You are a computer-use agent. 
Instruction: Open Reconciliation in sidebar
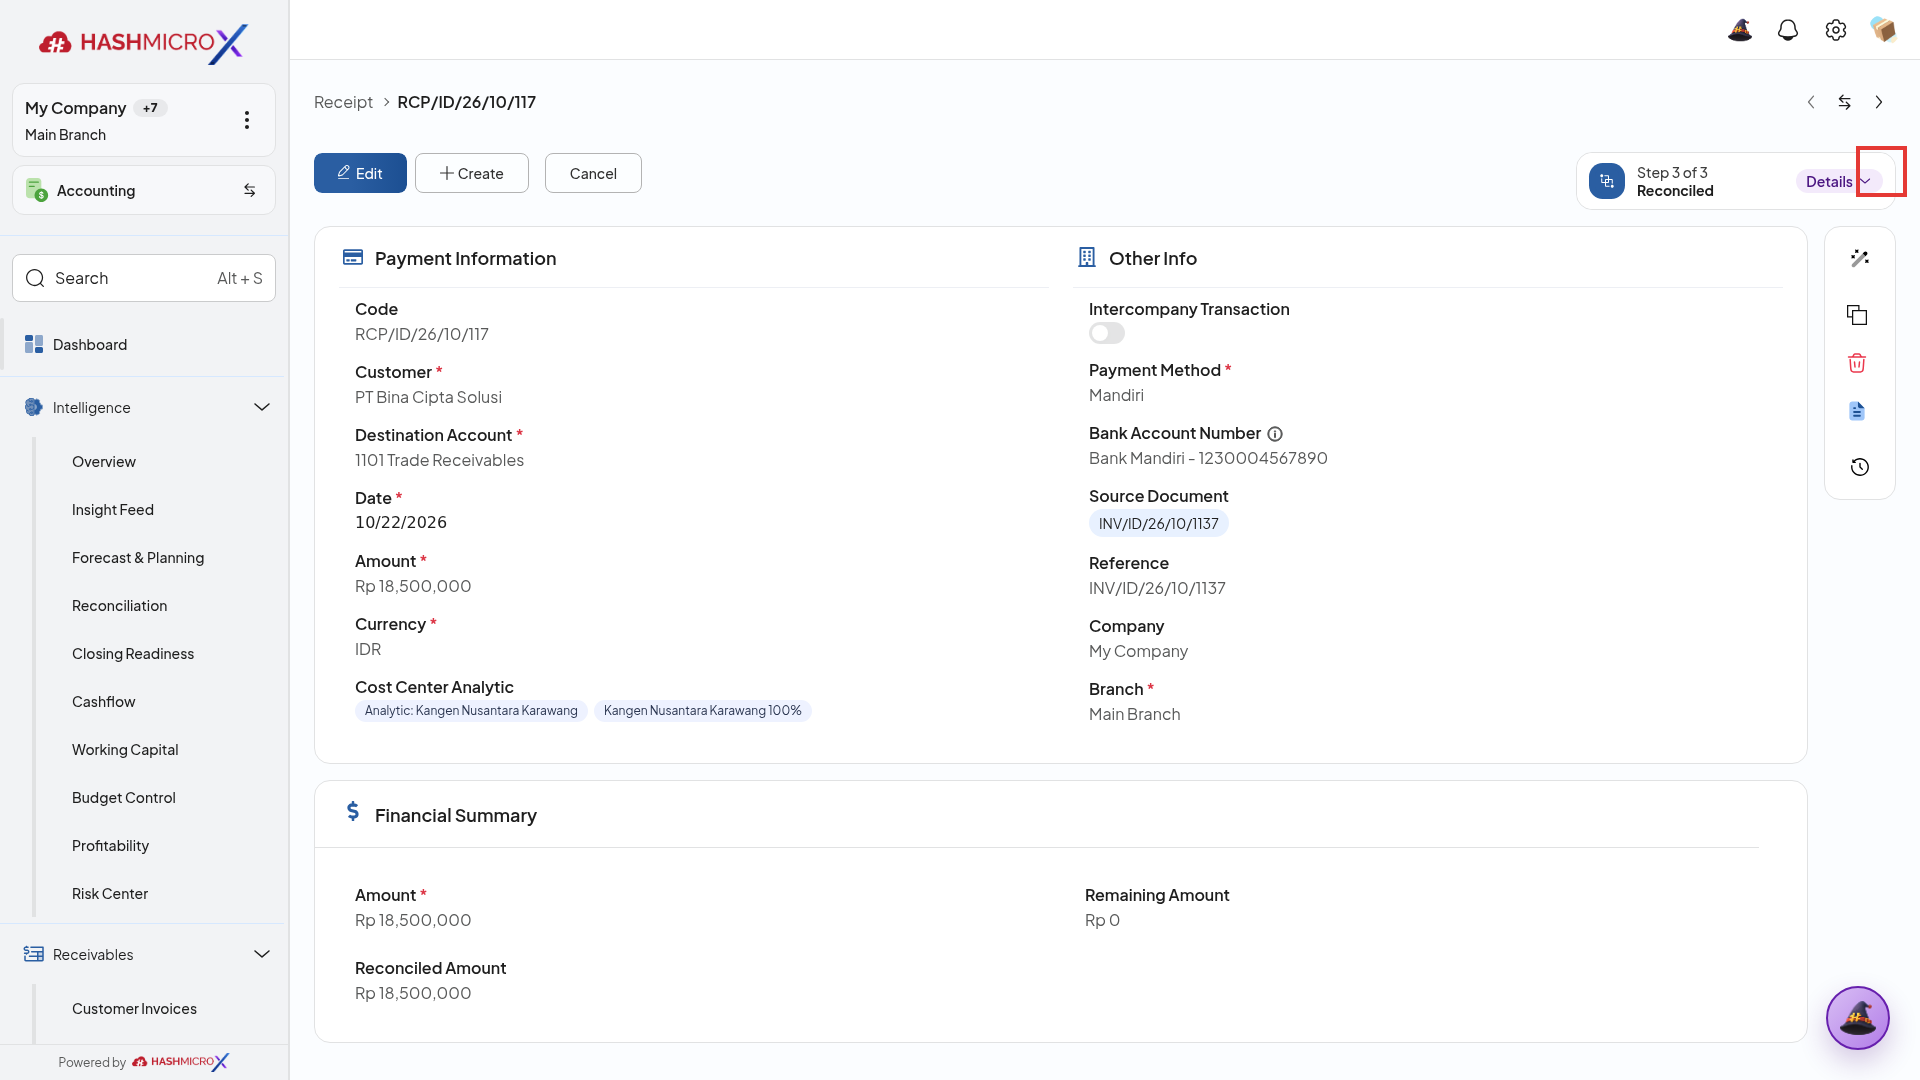click(x=120, y=606)
